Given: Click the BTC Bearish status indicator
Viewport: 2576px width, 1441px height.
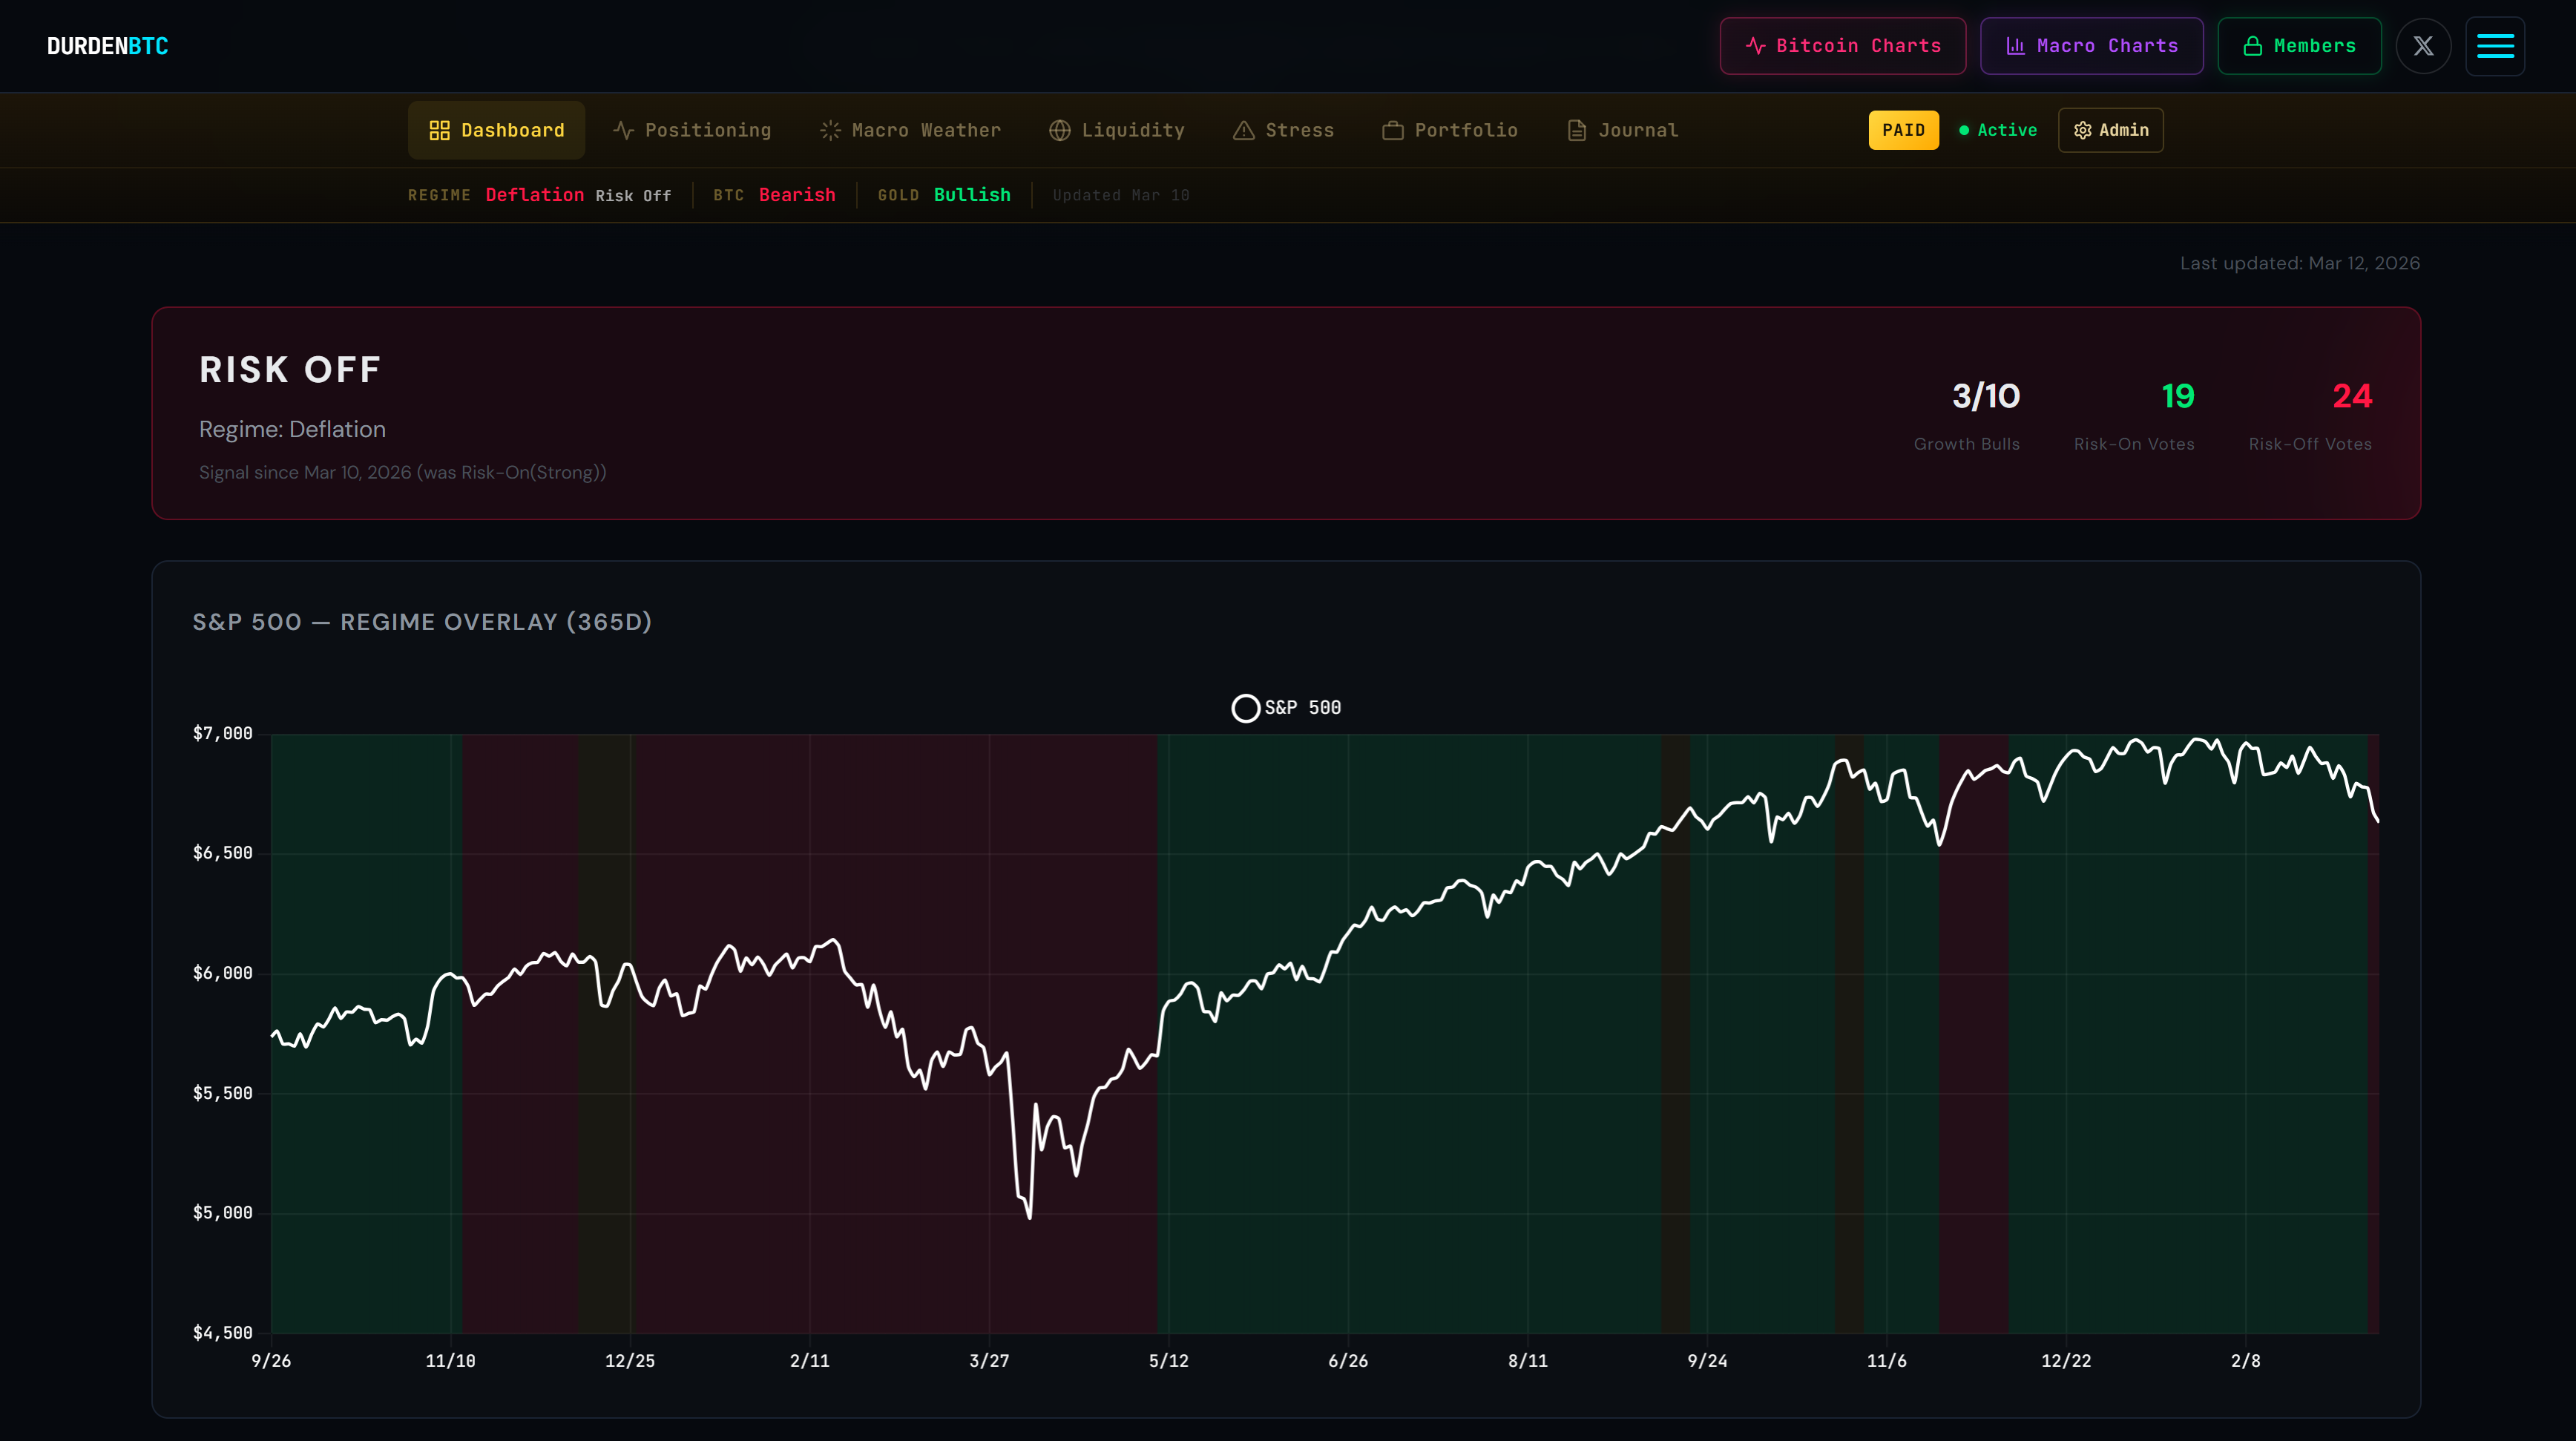Looking at the screenshot, I should click(x=796, y=195).
